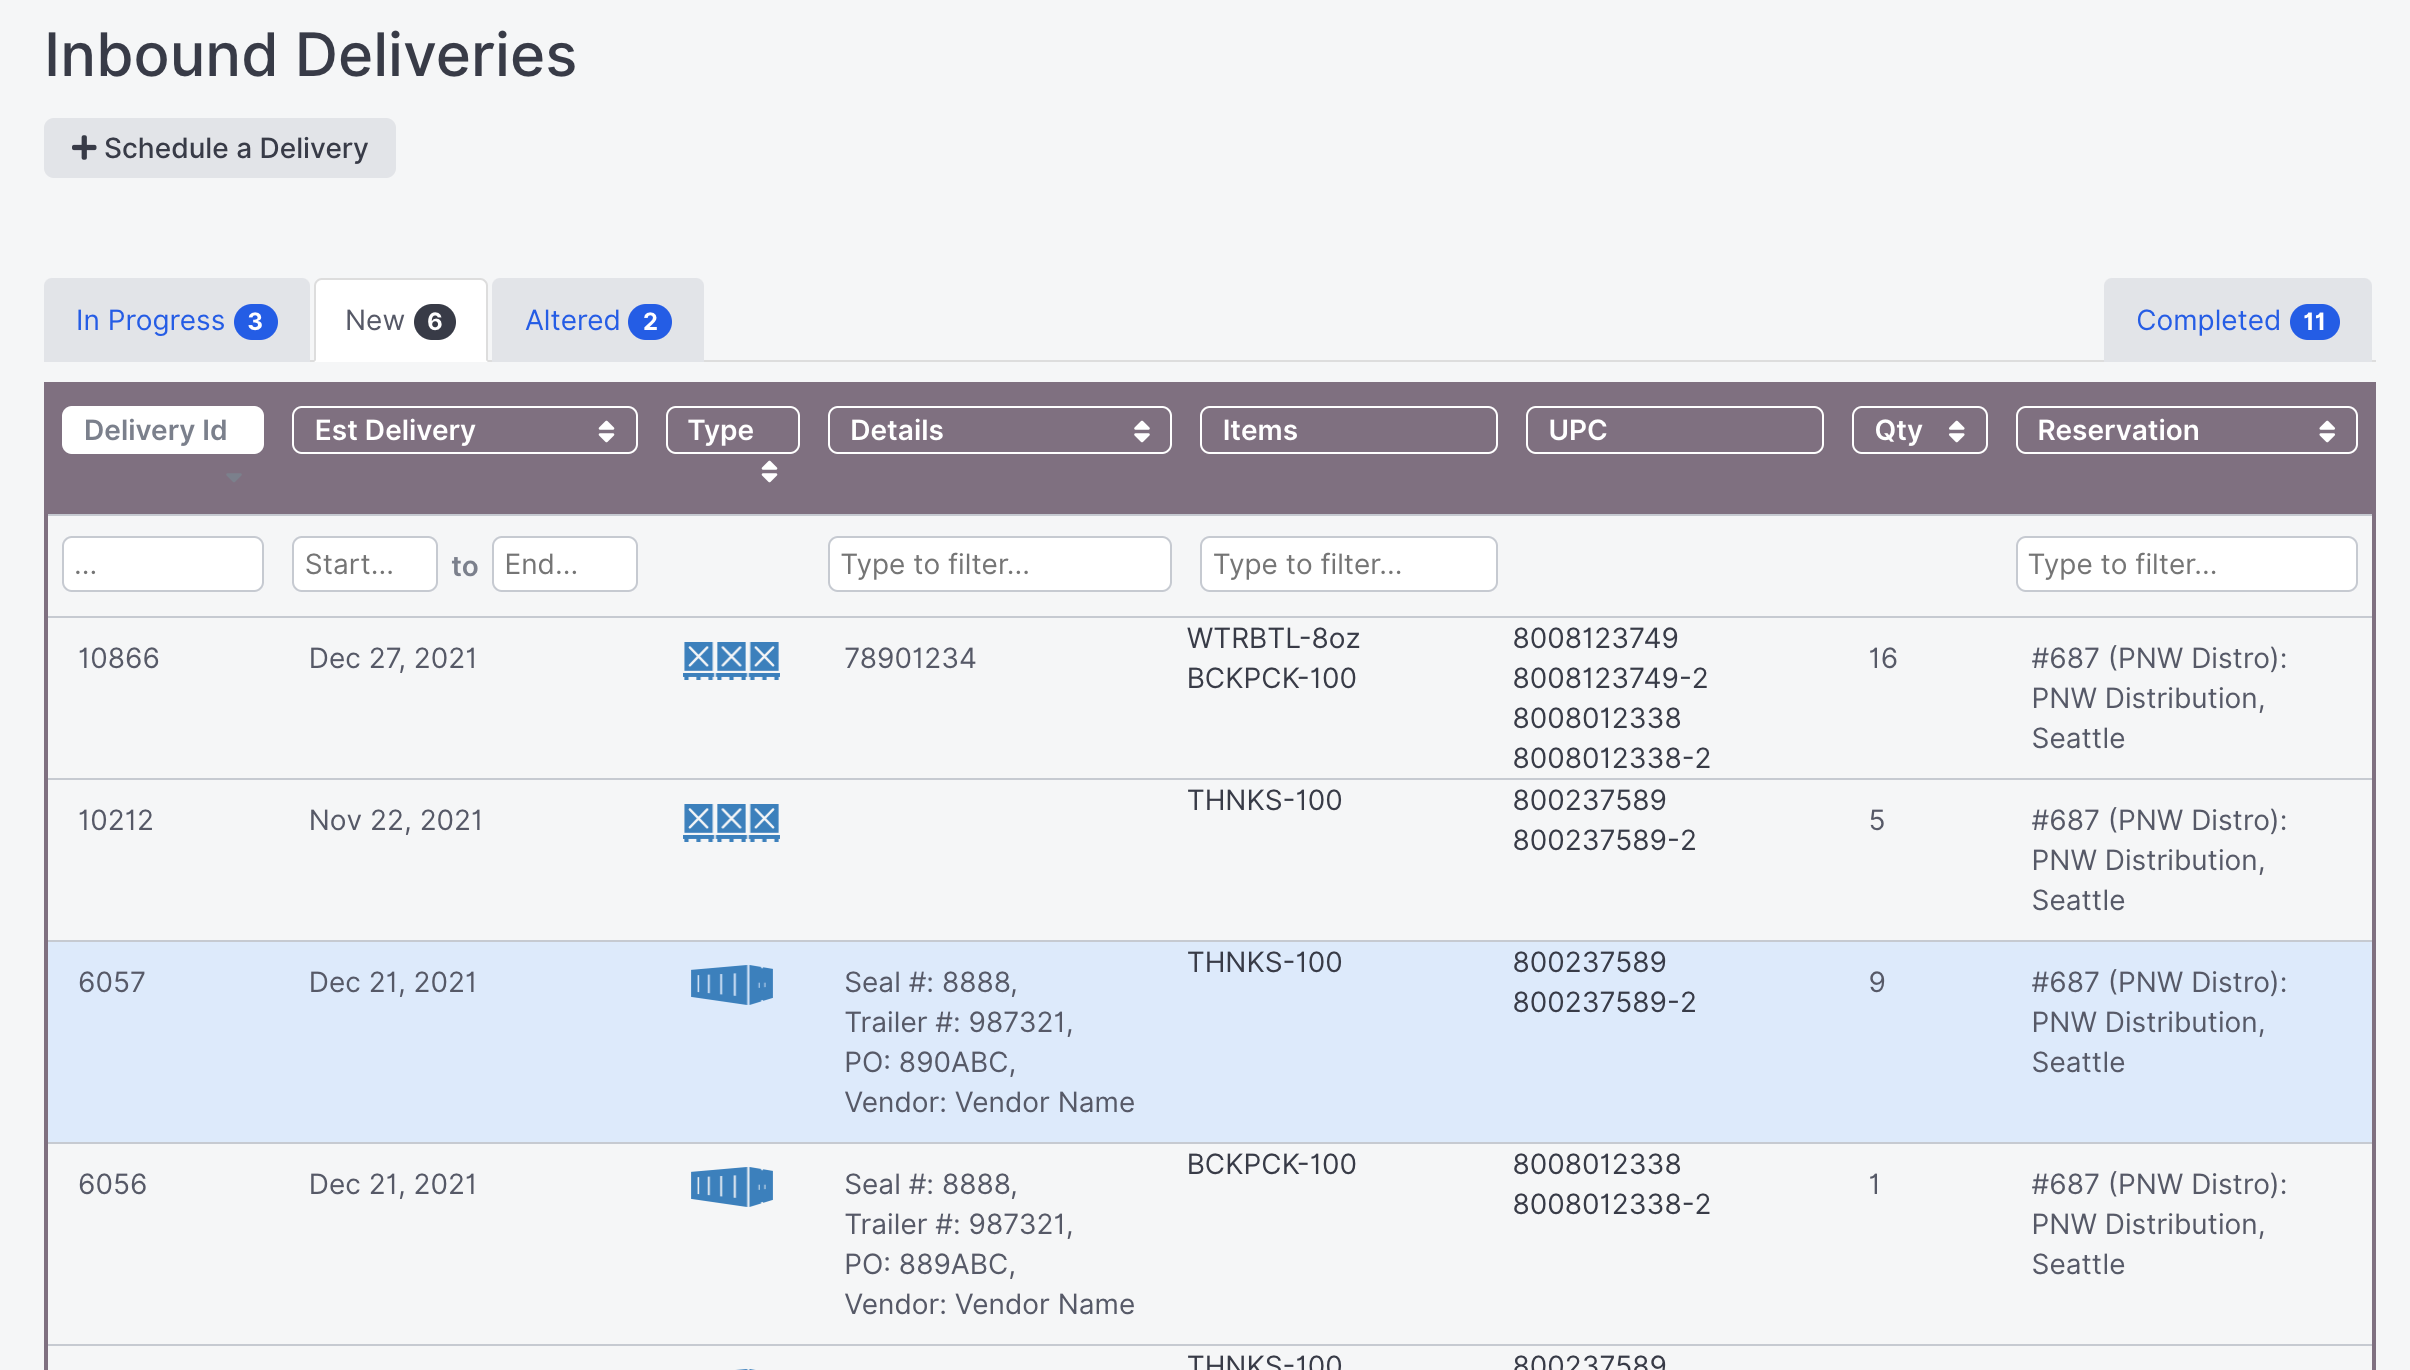Click delivery id 6056
Image resolution: width=2410 pixels, height=1370 pixels.
[112, 1184]
